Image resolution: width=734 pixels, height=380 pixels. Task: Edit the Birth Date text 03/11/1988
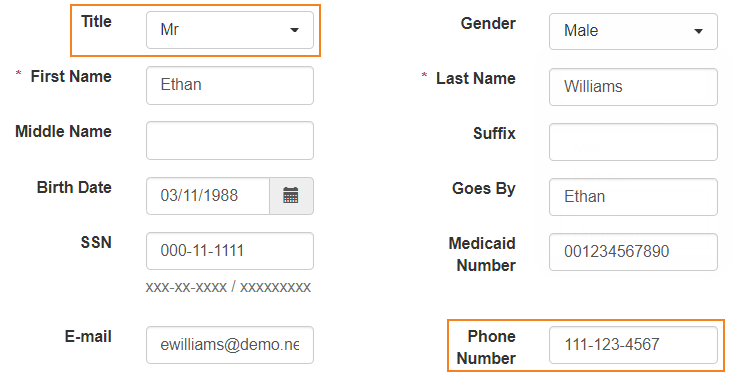[x=208, y=196]
